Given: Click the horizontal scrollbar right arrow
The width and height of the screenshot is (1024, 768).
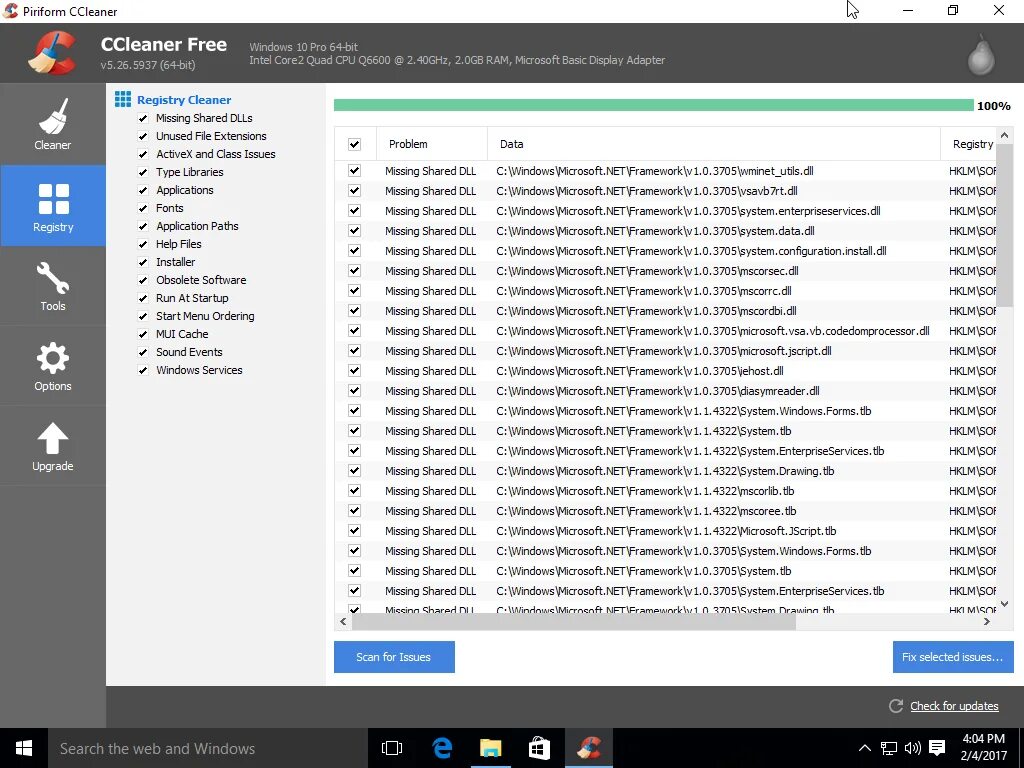Looking at the screenshot, I should coord(987,622).
